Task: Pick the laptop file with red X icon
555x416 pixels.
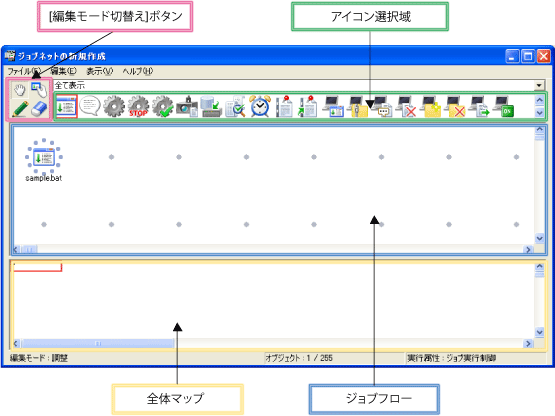Action: [406, 106]
